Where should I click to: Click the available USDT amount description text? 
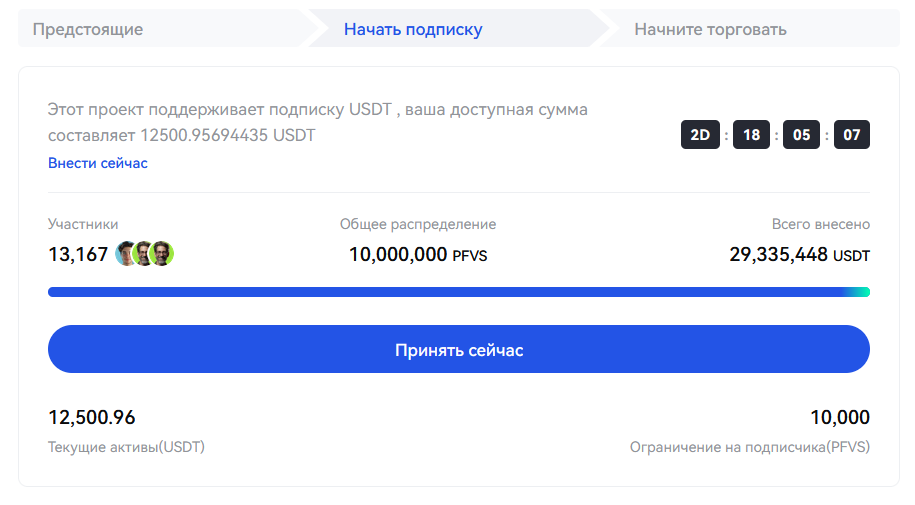tap(318, 122)
